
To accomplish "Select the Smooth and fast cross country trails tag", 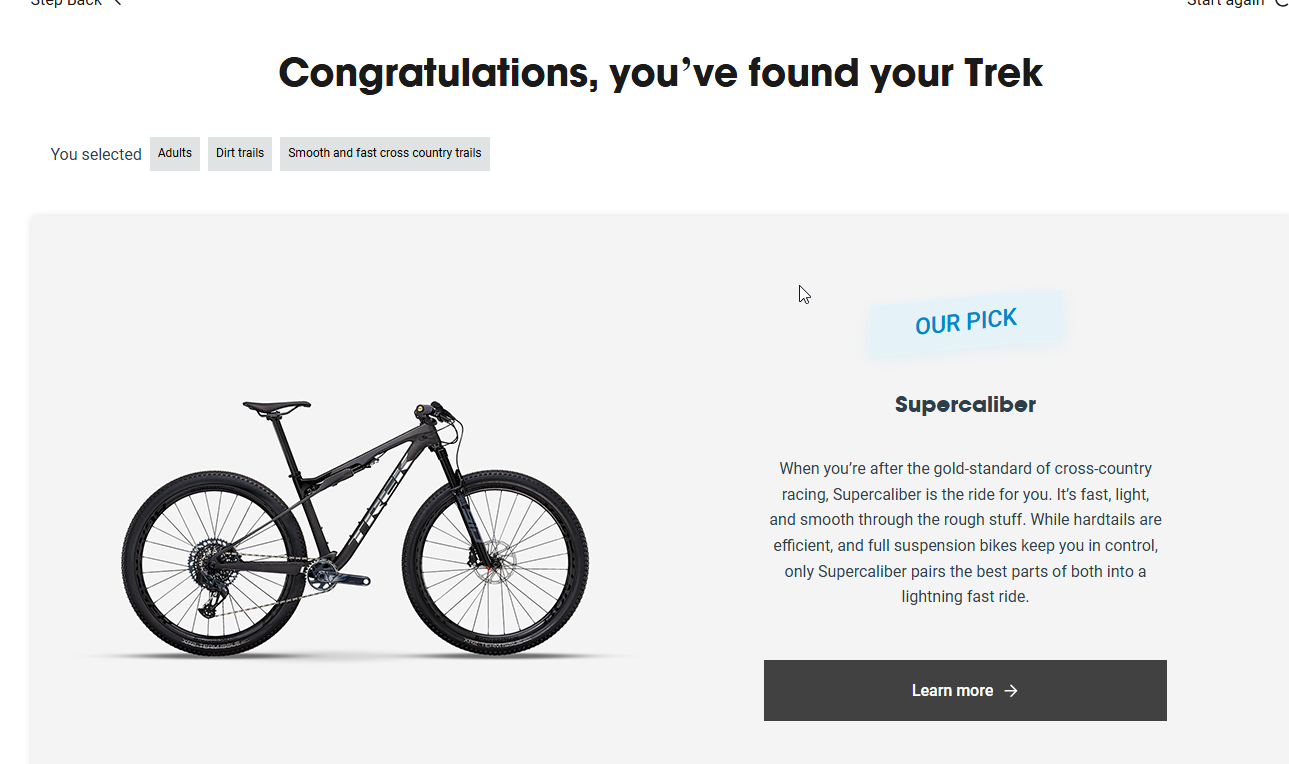I will click(385, 154).
